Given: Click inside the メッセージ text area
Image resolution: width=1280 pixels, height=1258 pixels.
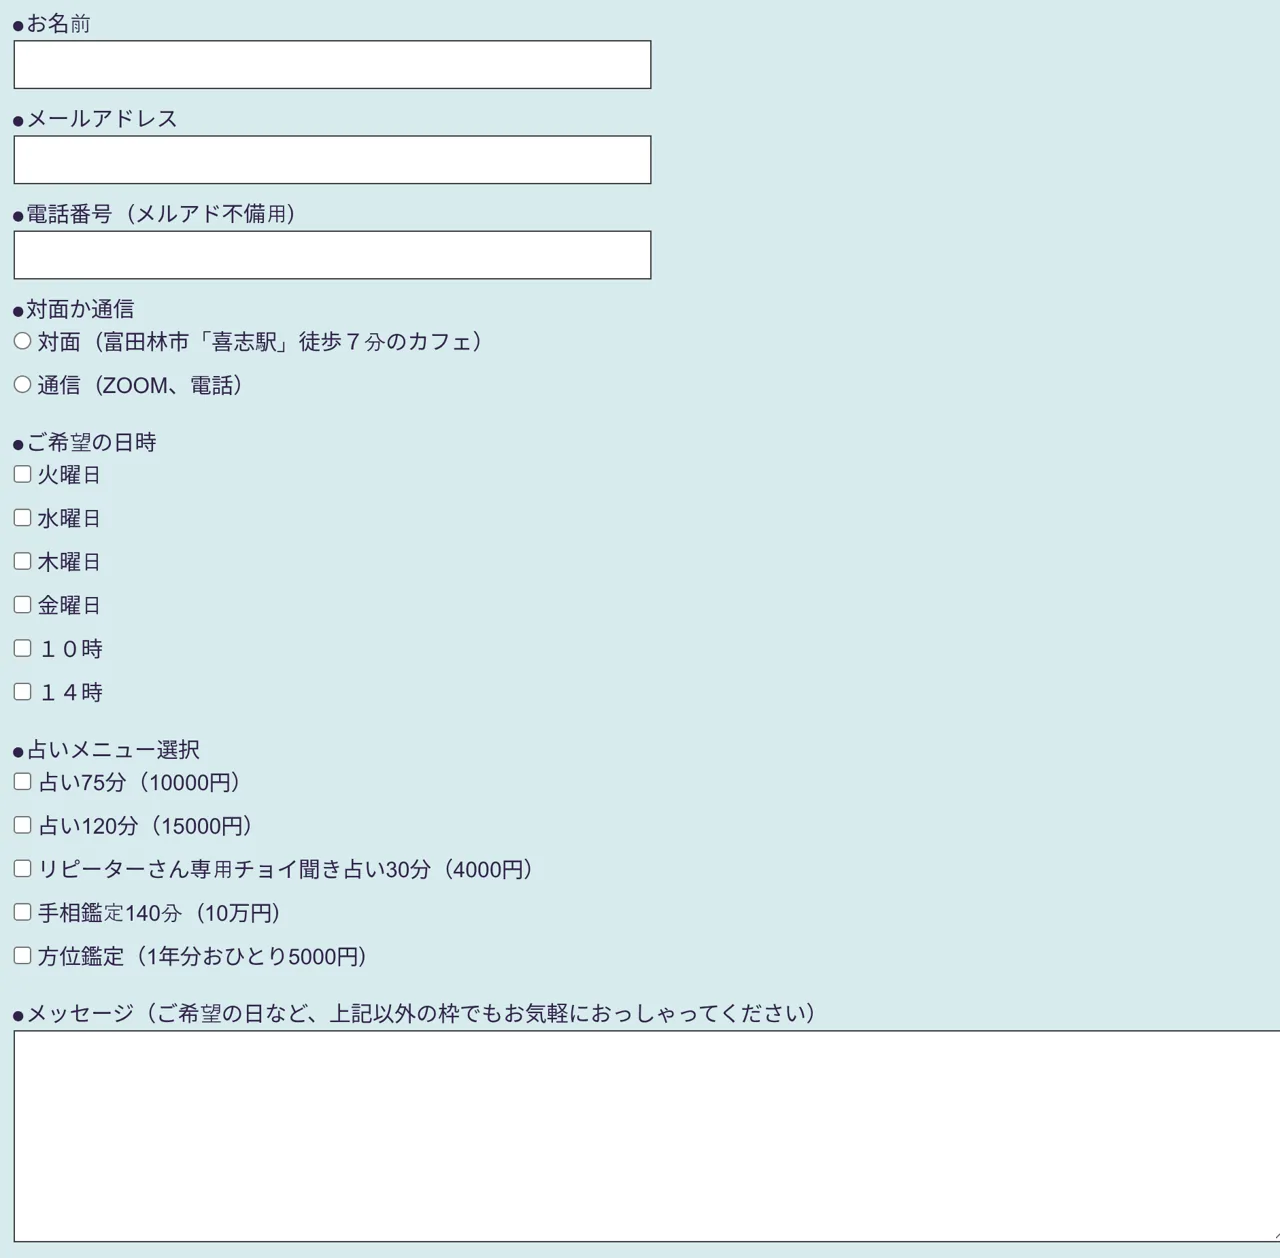Looking at the screenshot, I should pos(647,1136).
